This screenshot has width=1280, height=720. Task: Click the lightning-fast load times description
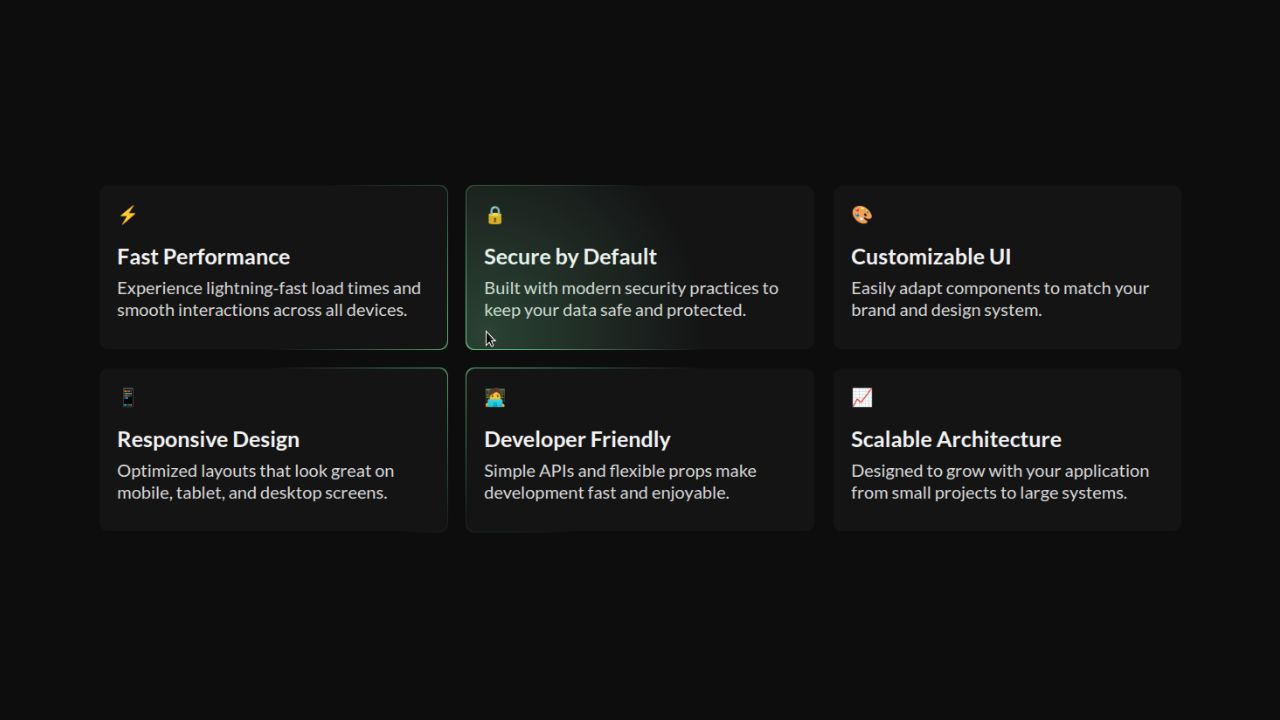(x=268, y=299)
